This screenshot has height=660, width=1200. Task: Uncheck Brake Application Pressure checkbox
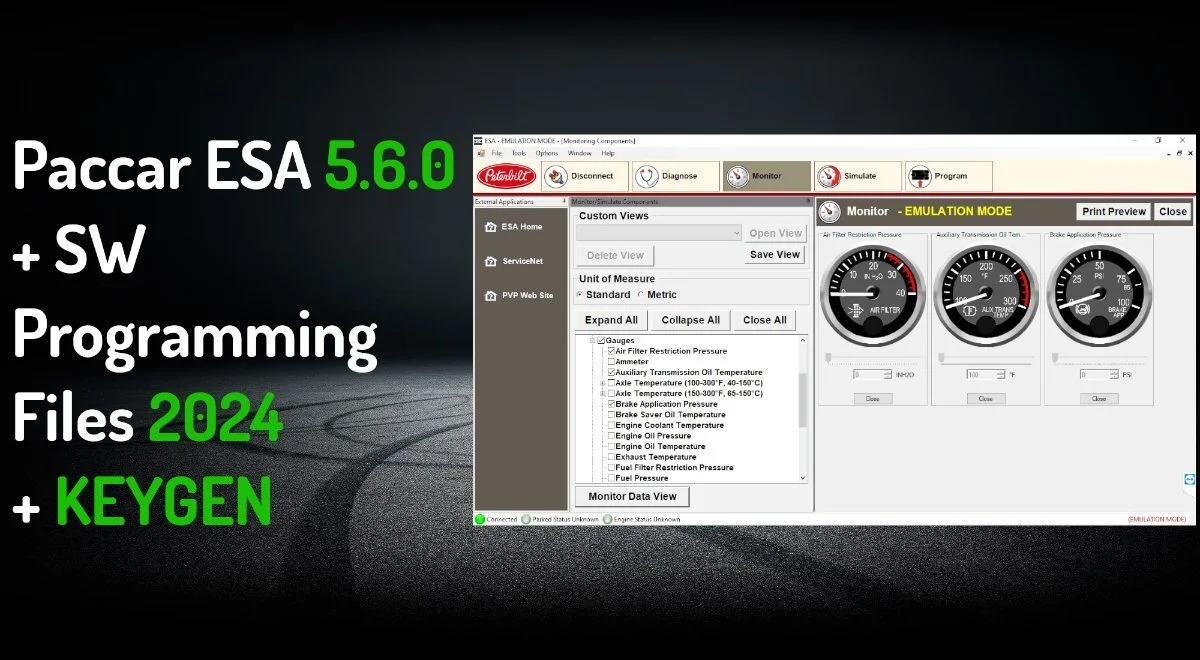(611, 404)
